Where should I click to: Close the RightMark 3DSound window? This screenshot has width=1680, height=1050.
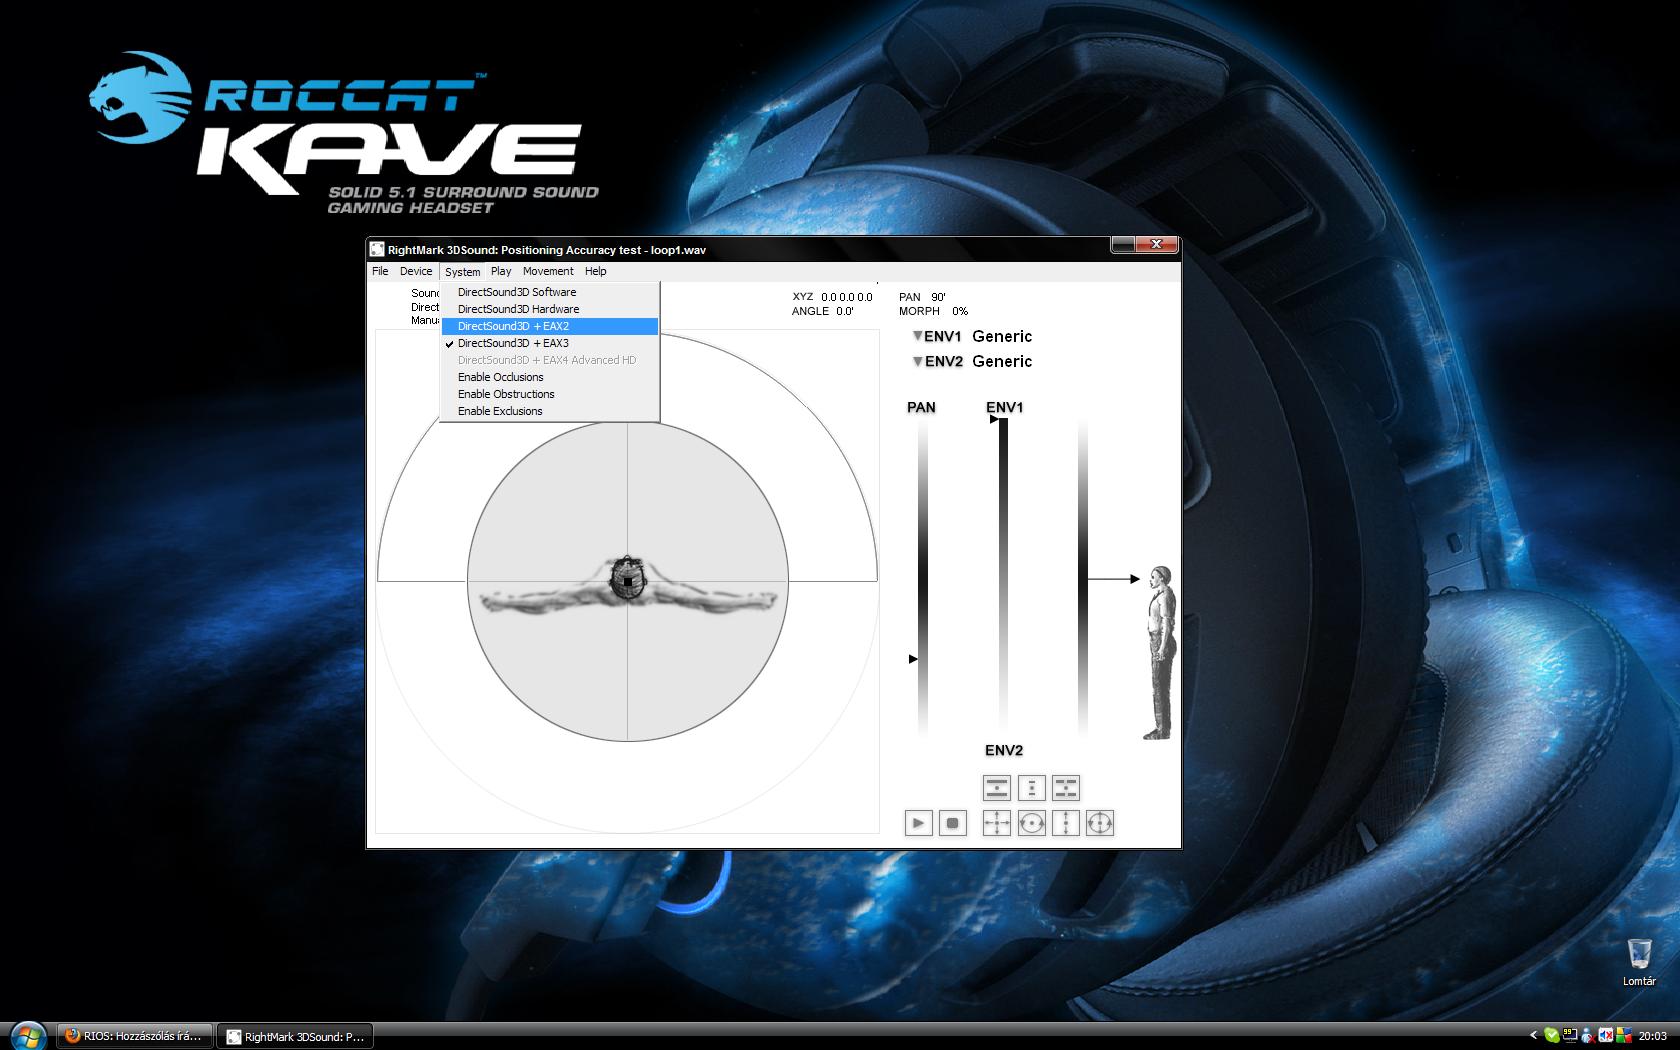coord(1156,244)
